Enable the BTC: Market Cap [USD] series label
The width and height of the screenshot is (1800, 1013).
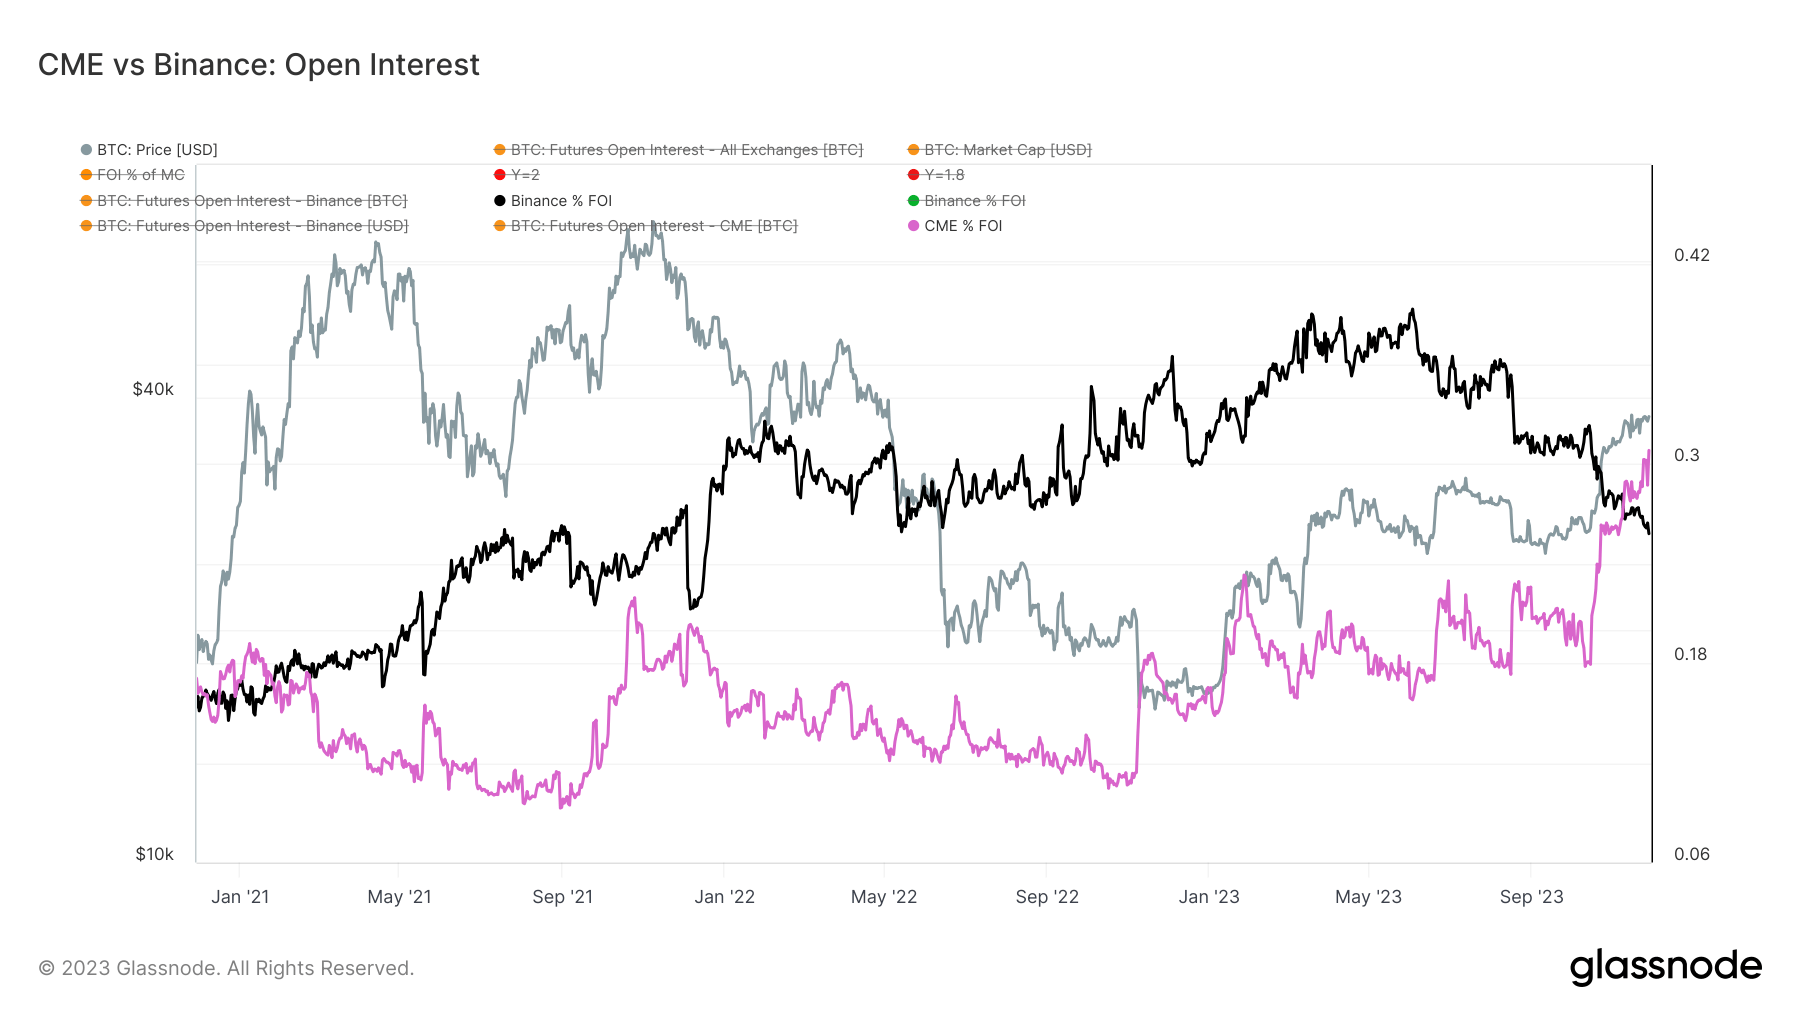pos(1007,150)
